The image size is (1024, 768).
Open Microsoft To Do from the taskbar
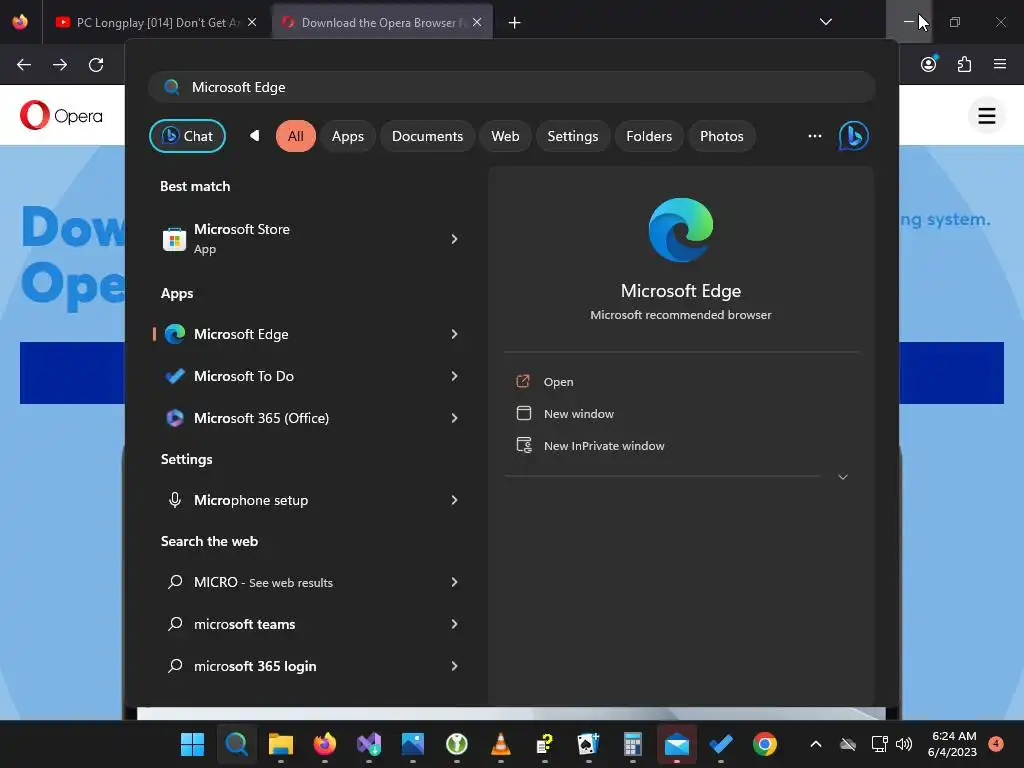click(721, 744)
